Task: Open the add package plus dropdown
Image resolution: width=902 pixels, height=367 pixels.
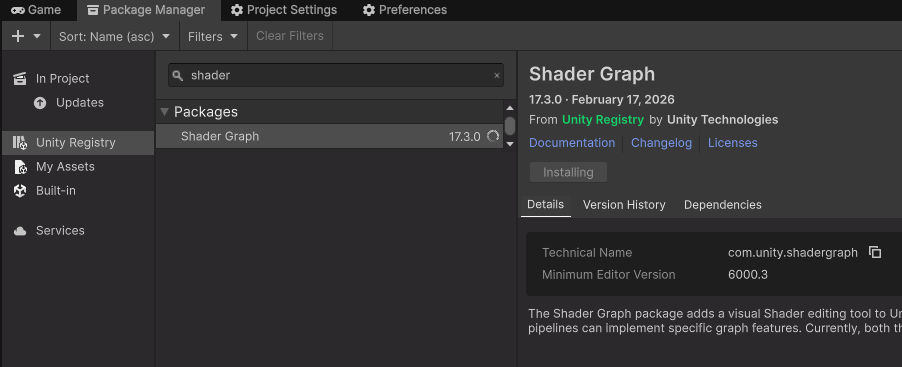Action: pos(26,36)
